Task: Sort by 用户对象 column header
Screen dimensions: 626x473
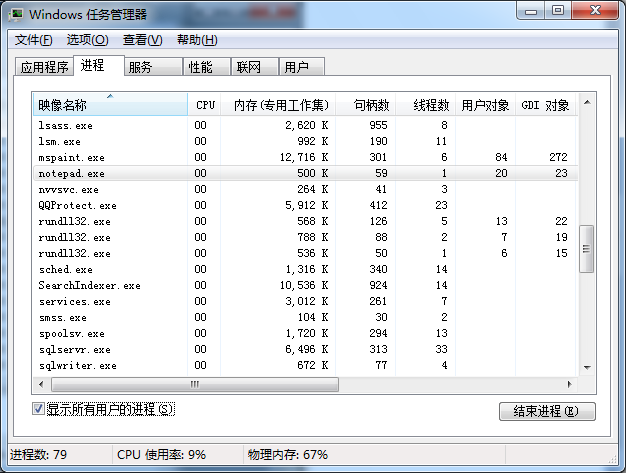Action: coord(485,105)
